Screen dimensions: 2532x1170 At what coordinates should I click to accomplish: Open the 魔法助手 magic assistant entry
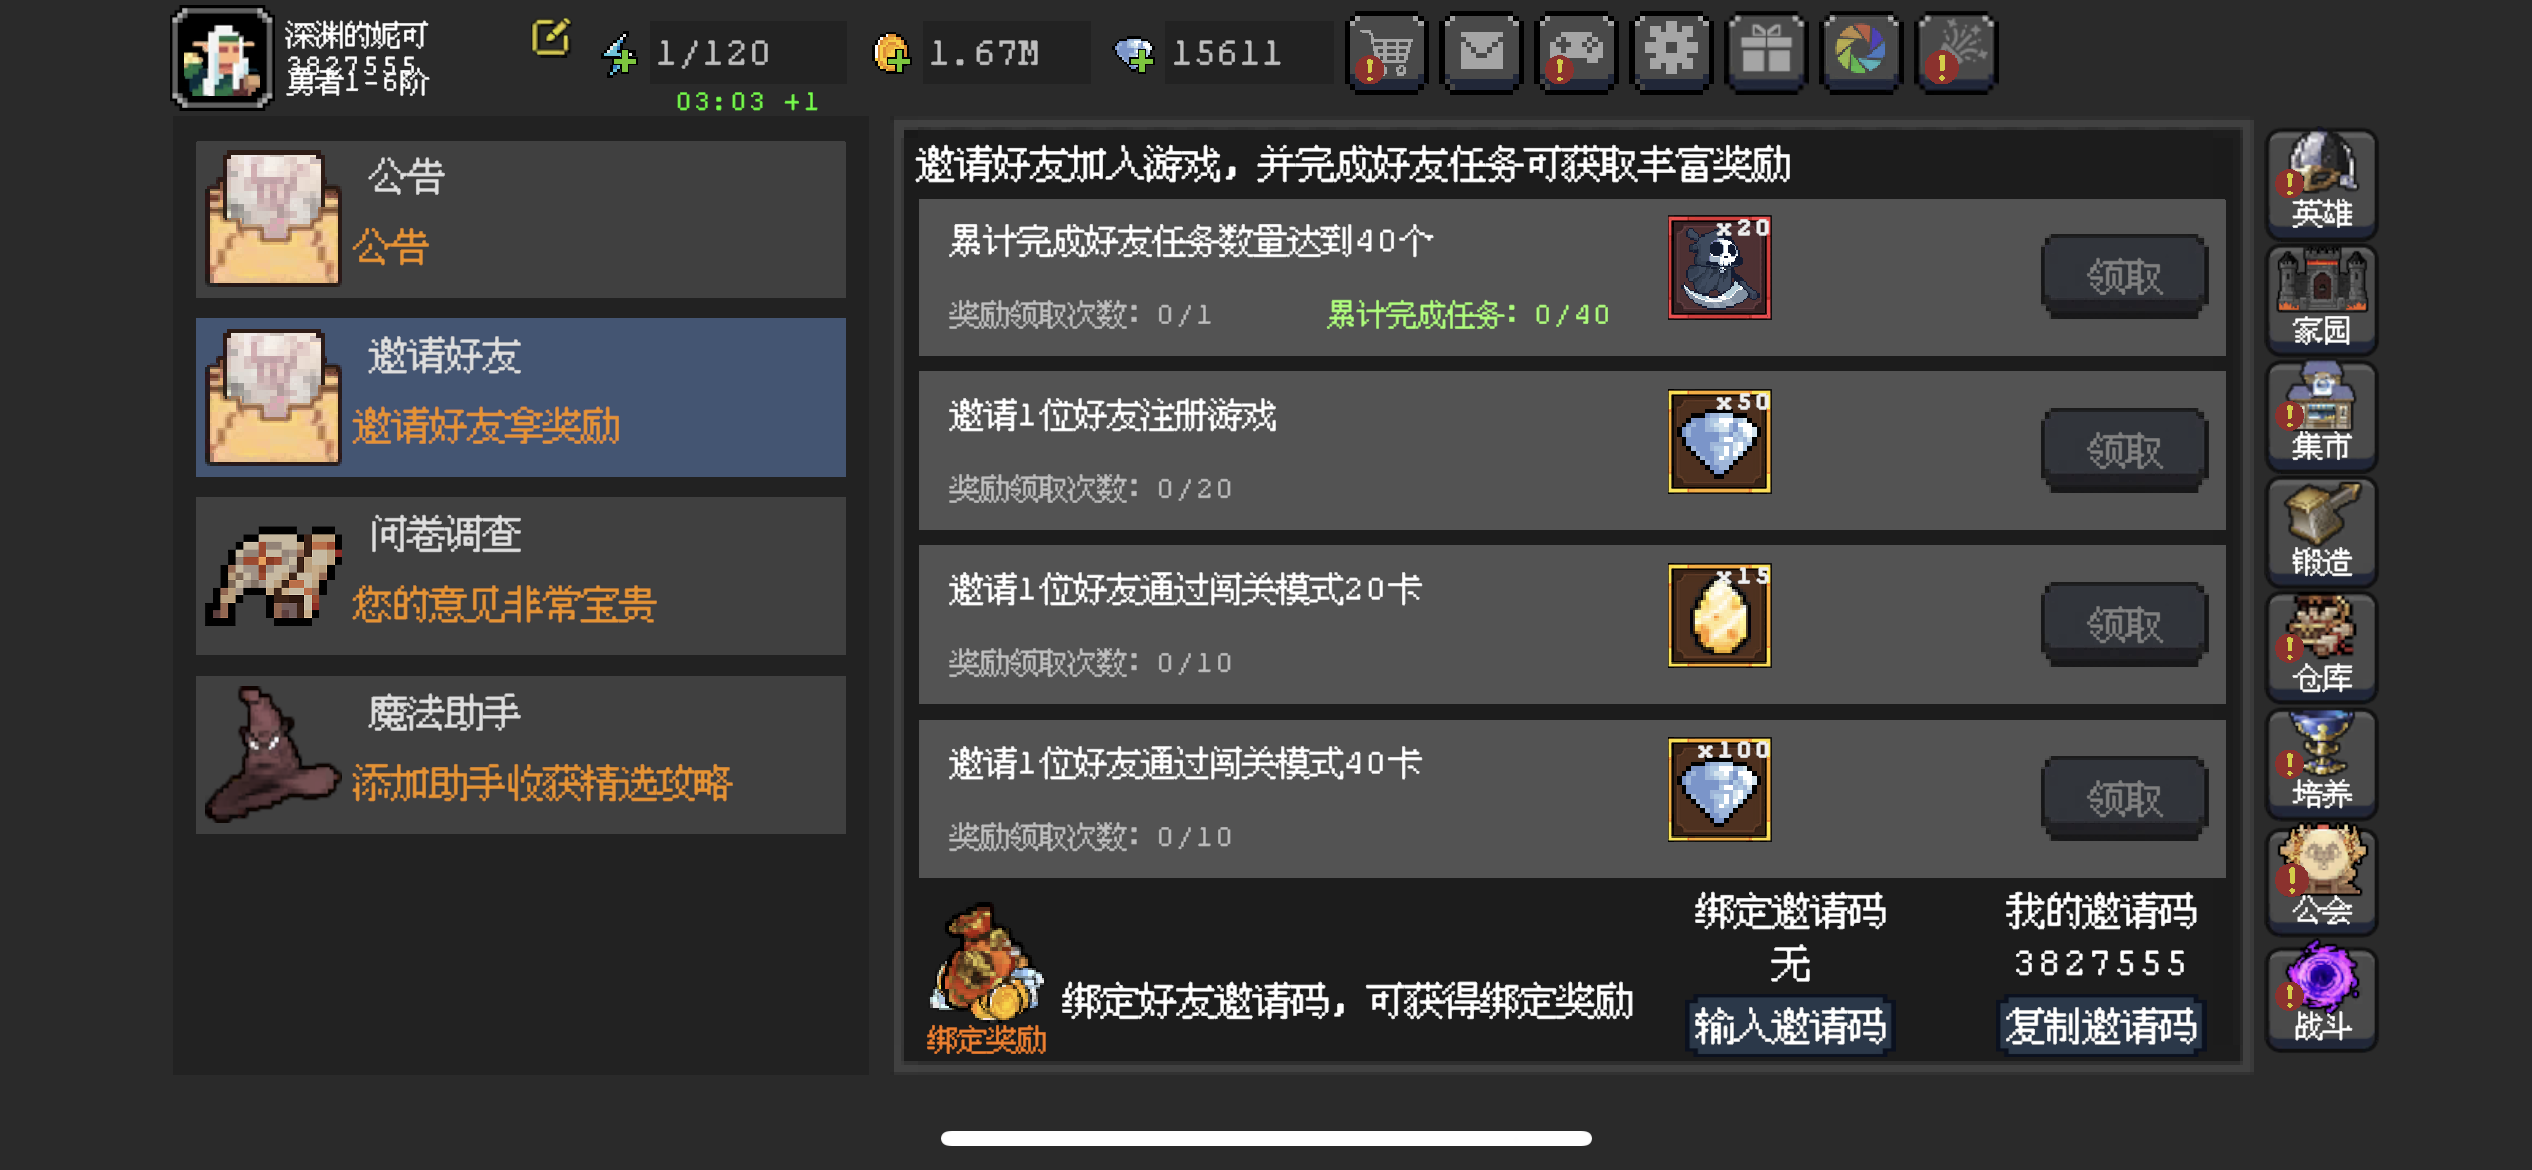click(521, 755)
